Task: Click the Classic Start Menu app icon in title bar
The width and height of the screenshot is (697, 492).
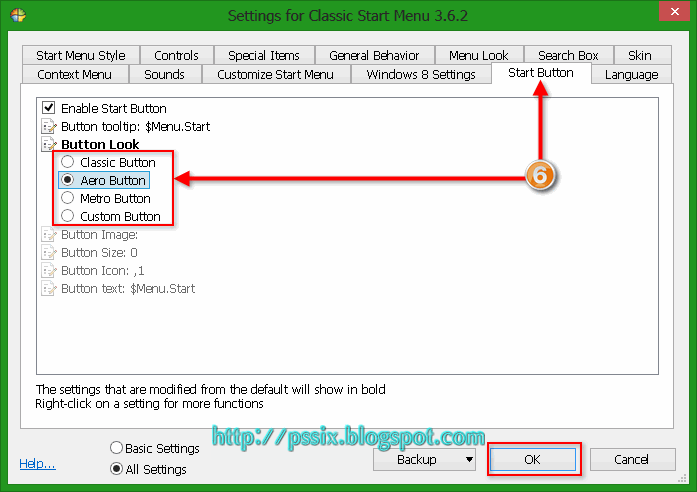Action: click(x=18, y=15)
